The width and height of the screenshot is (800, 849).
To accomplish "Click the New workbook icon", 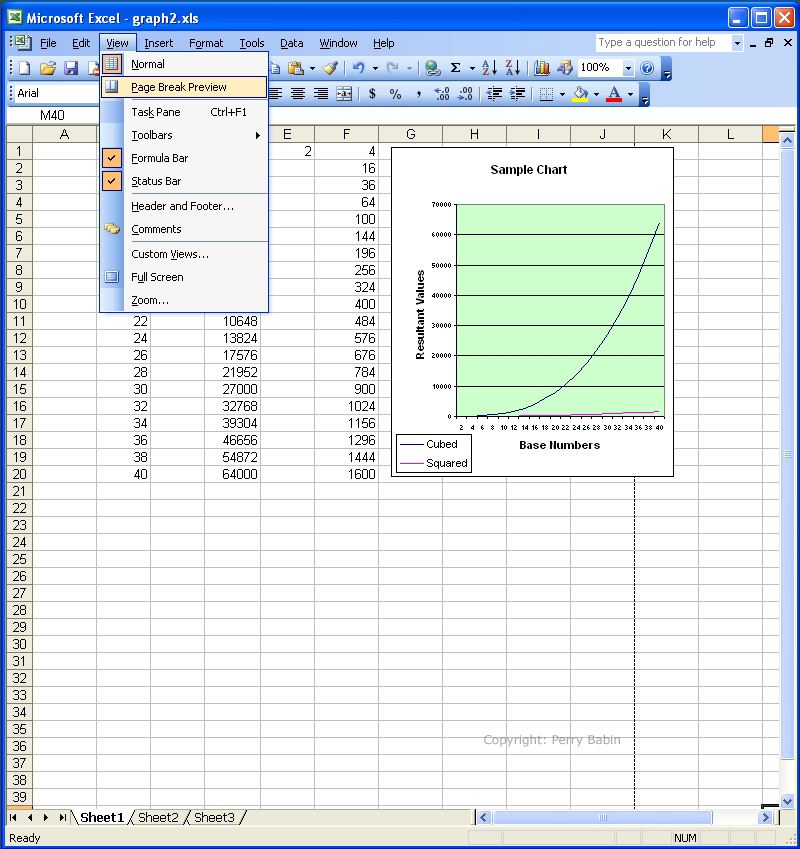I will pyautogui.click(x=25, y=68).
